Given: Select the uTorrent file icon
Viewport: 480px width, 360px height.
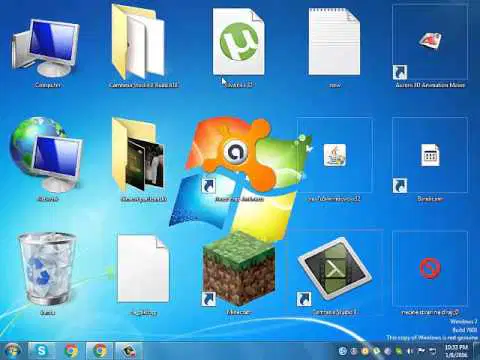Looking at the screenshot, I should click(x=238, y=42).
